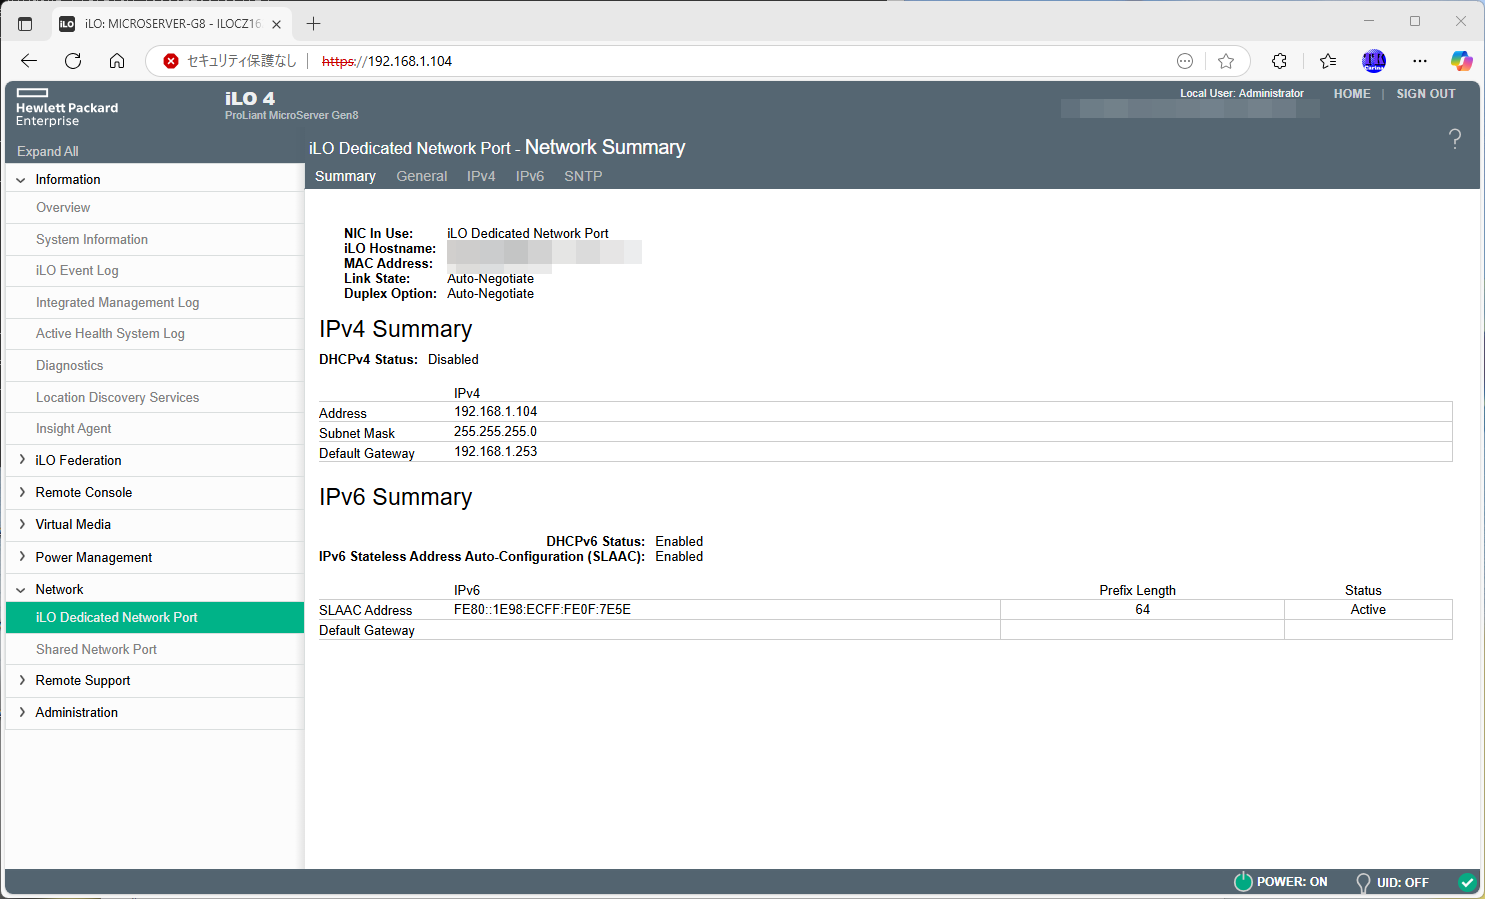Click the not-secure warning icon

click(171, 61)
